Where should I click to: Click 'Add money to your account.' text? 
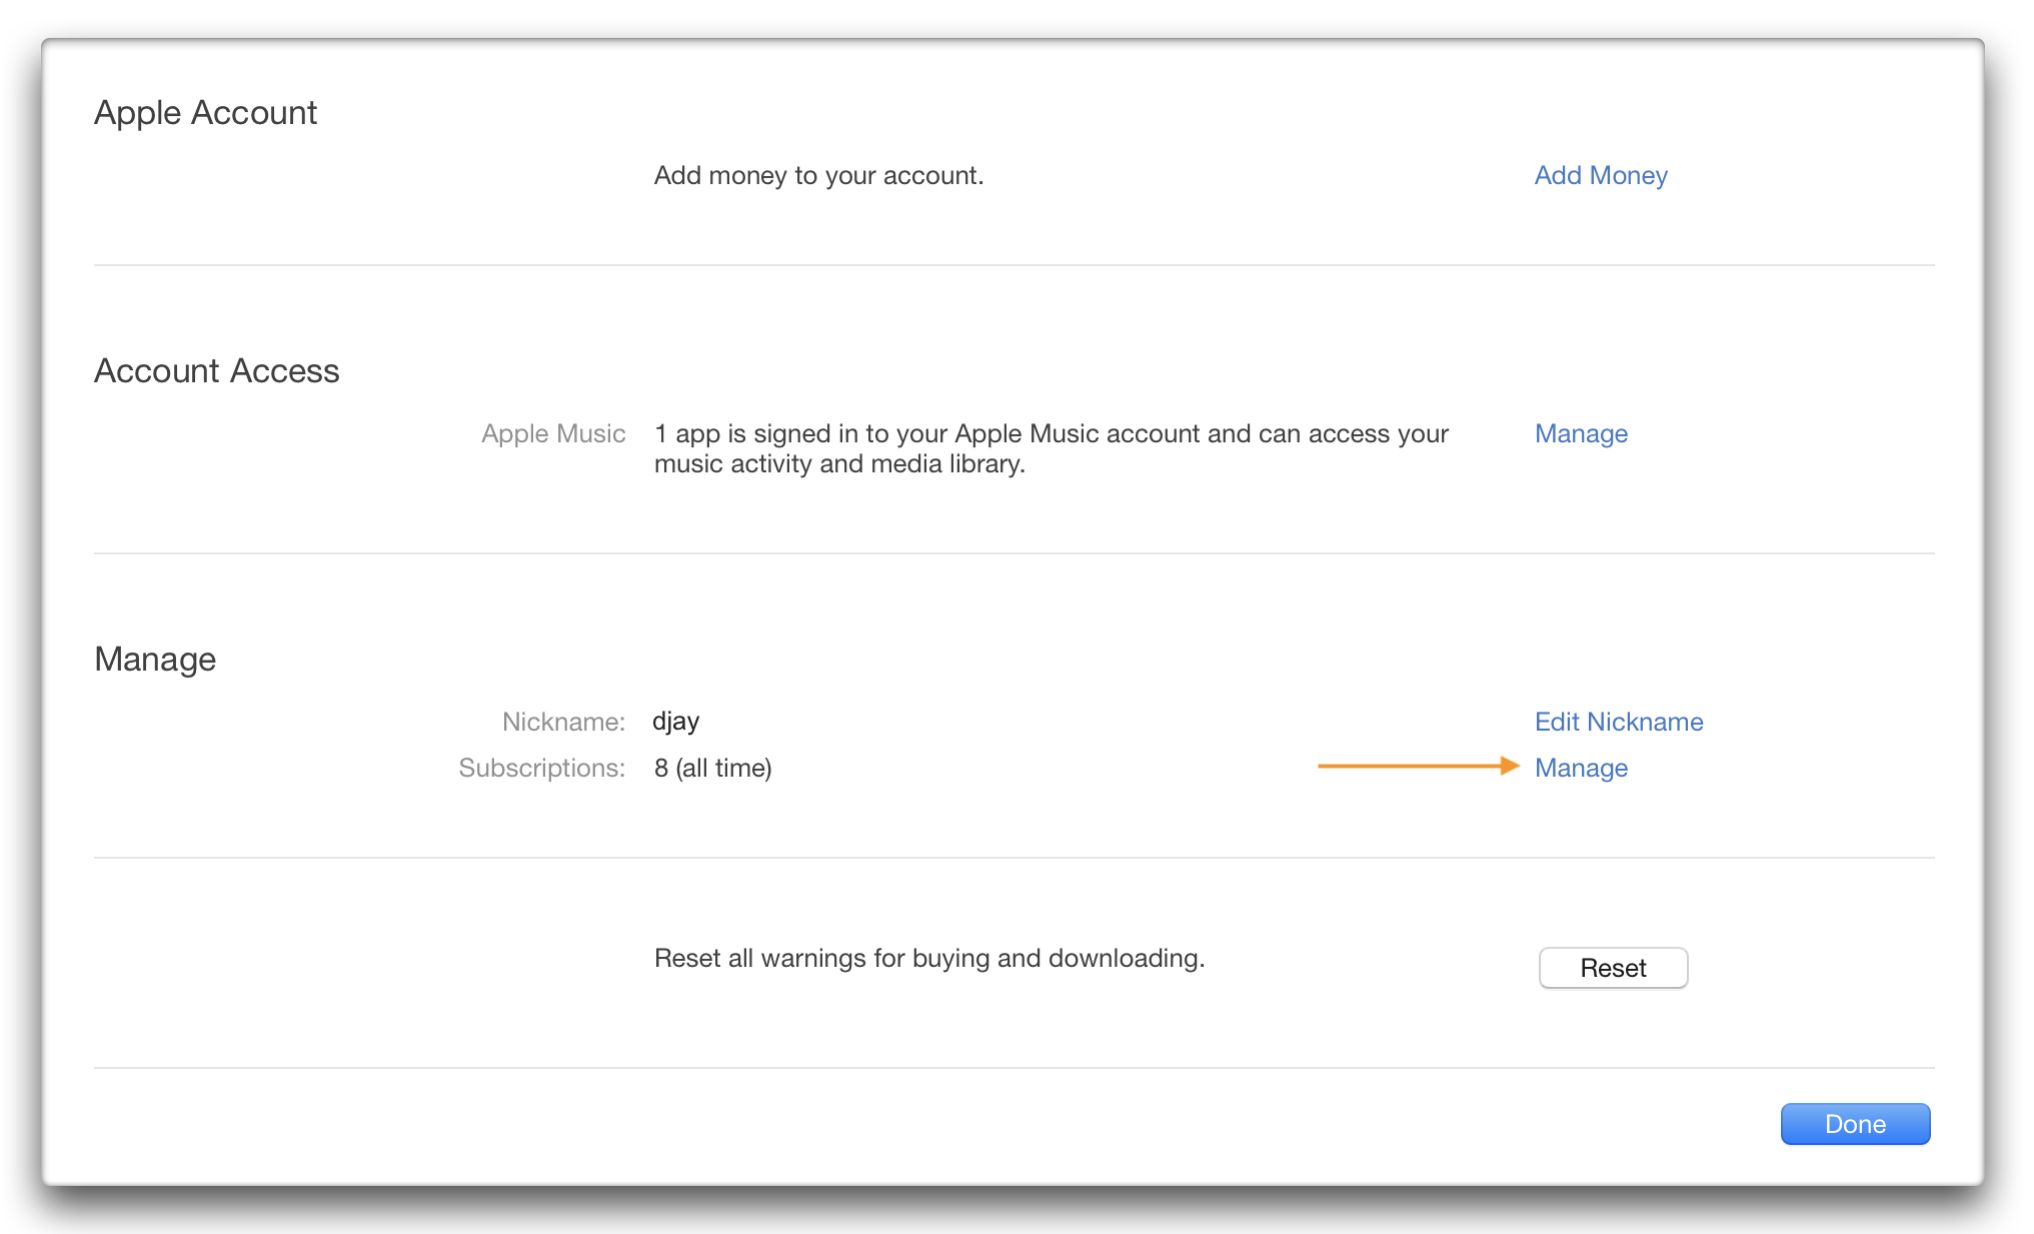(x=819, y=175)
